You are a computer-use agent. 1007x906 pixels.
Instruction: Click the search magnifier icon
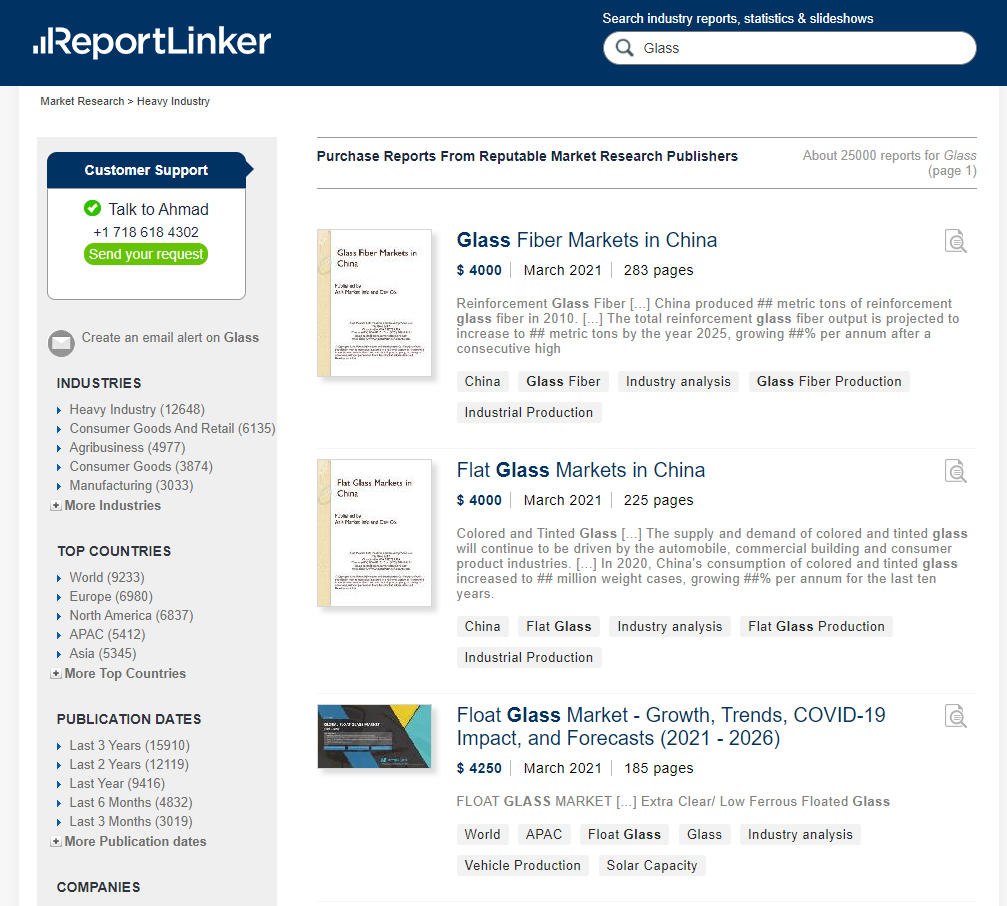[625, 48]
